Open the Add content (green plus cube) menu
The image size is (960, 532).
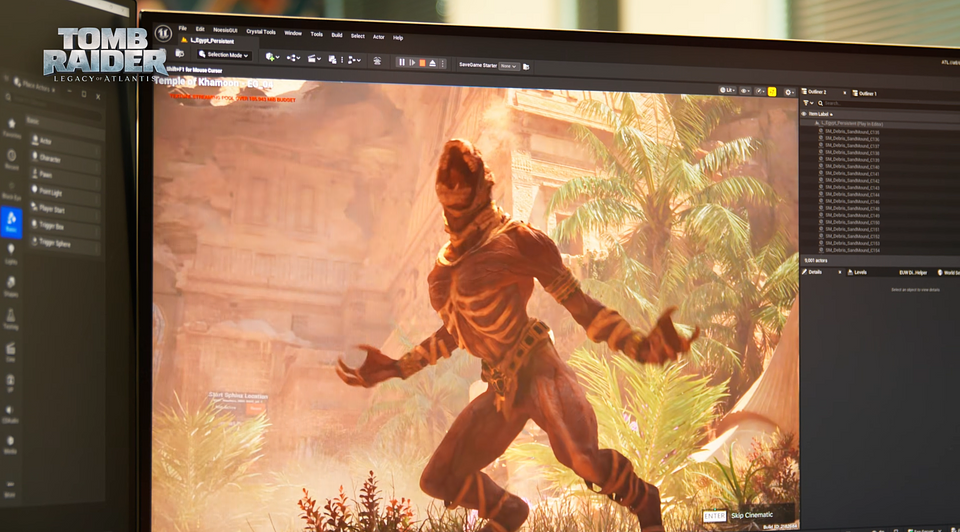coord(272,57)
